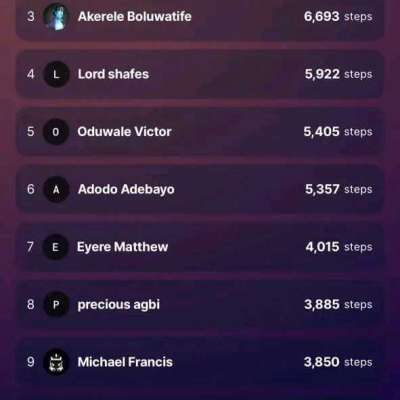Tap the A avatar for Adodo Adebayo

click(56, 189)
